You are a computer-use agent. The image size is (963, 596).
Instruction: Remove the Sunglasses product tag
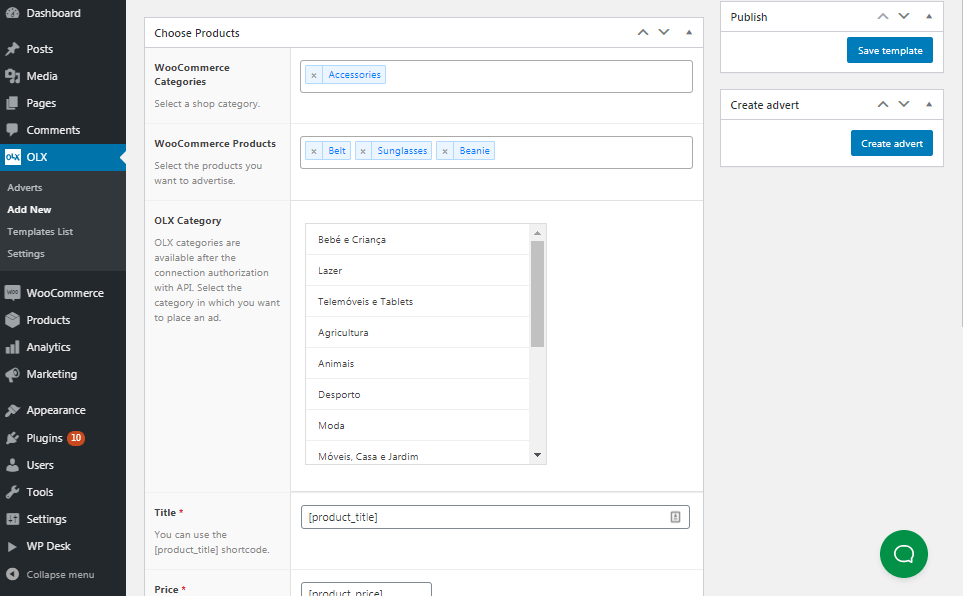[x=363, y=151]
